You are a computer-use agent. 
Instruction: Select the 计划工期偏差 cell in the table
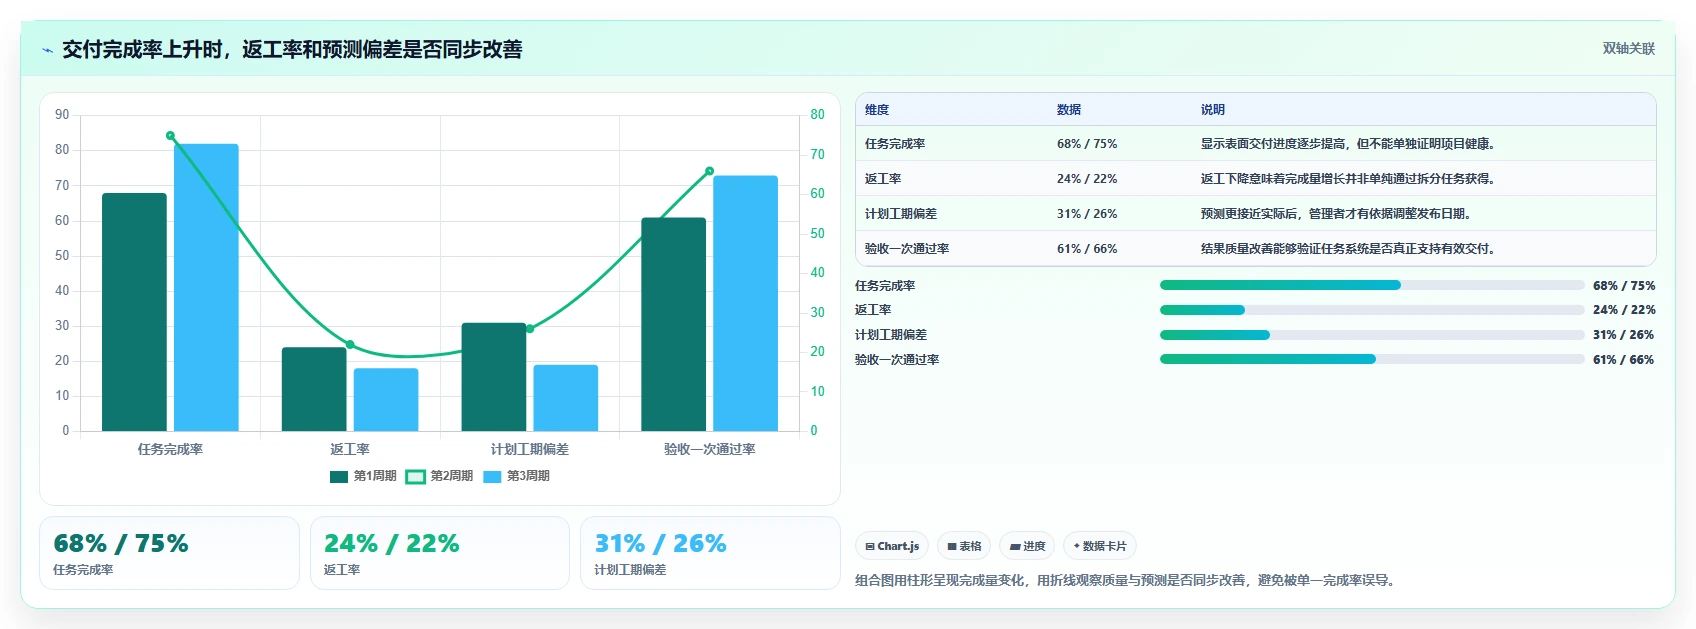[901, 214]
